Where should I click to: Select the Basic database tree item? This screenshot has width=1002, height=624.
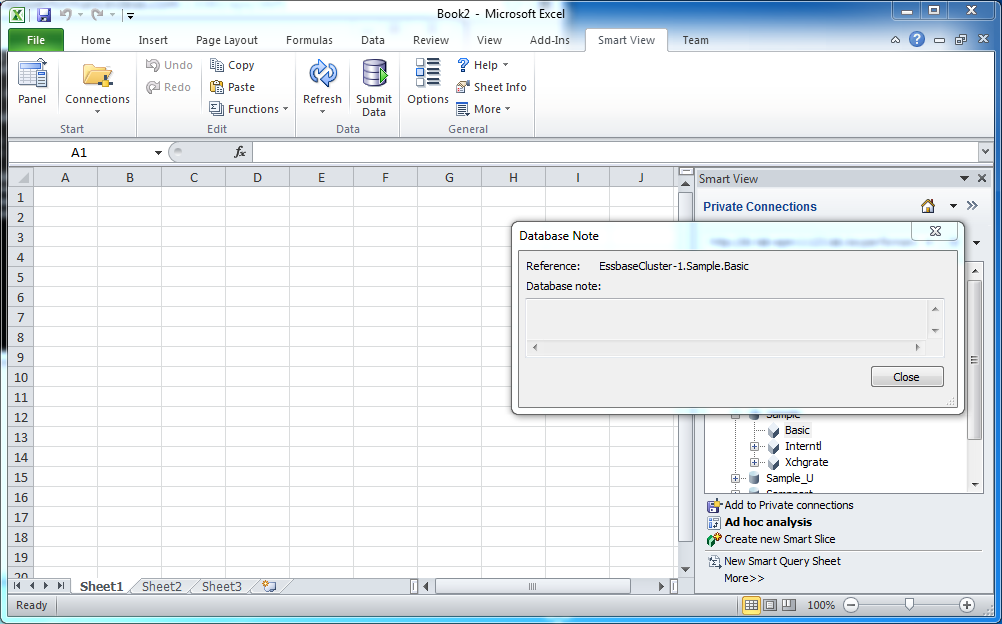point(797,430)
